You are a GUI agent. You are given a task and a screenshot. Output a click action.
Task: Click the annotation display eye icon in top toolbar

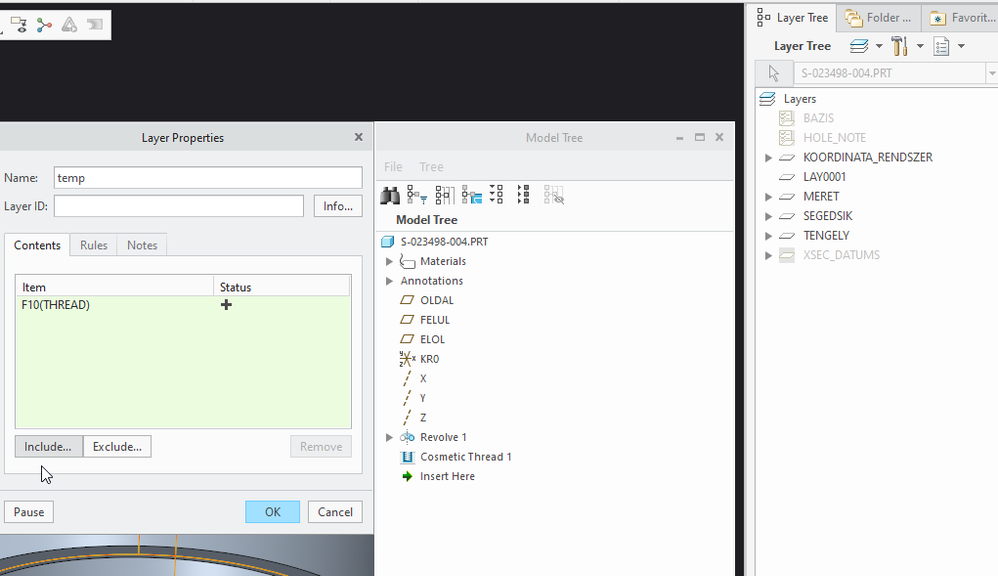[19, 25]
